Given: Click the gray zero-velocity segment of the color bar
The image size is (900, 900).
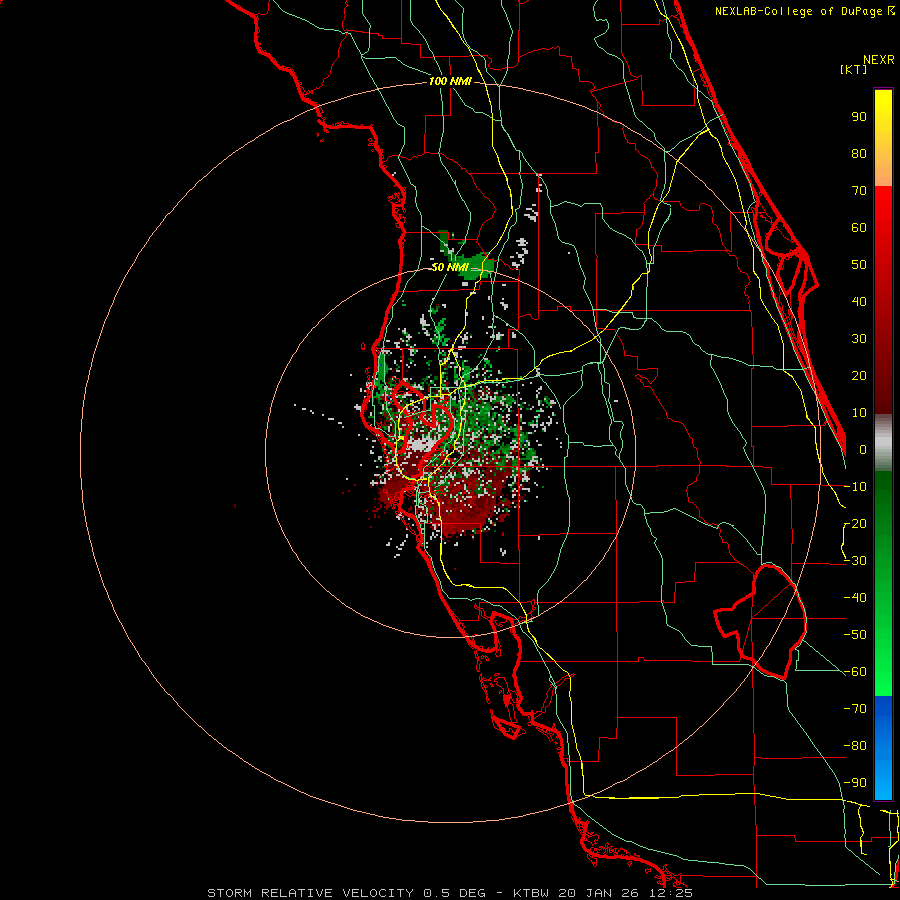Looking at the screenshot, I should tap(883, 443).
